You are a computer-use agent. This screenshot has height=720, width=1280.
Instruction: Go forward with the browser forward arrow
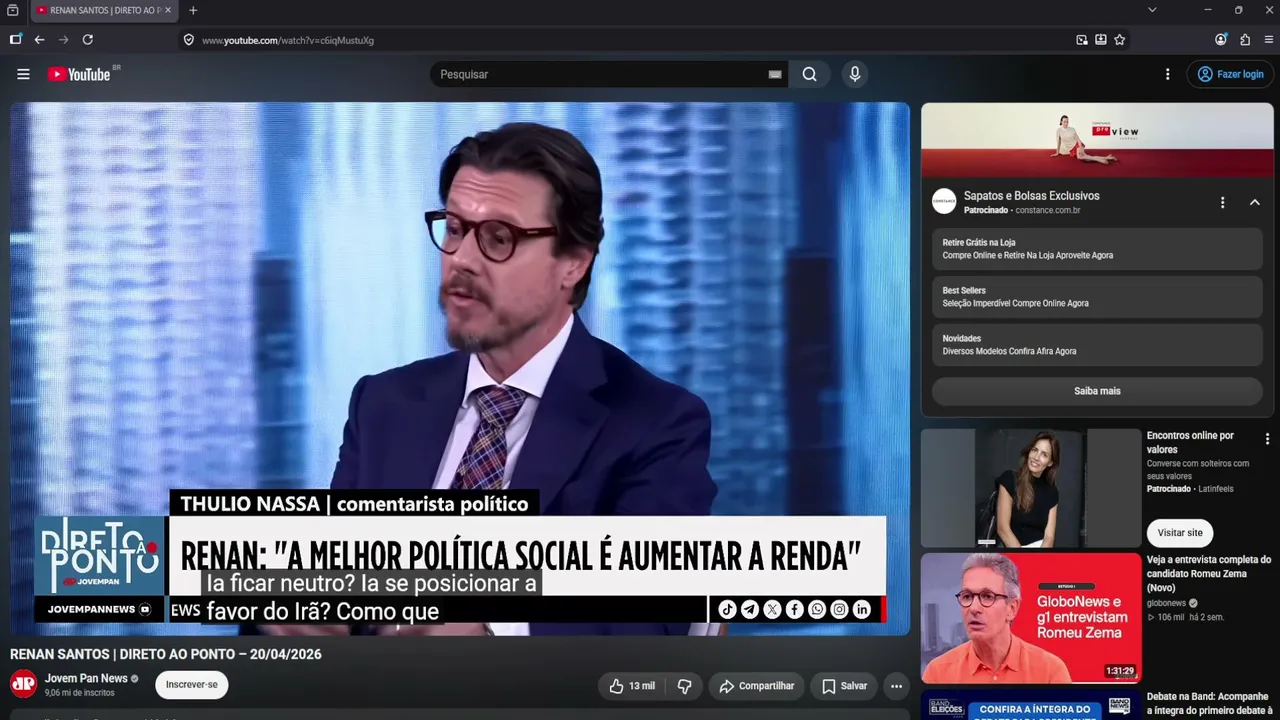click(x=63, y=40)
